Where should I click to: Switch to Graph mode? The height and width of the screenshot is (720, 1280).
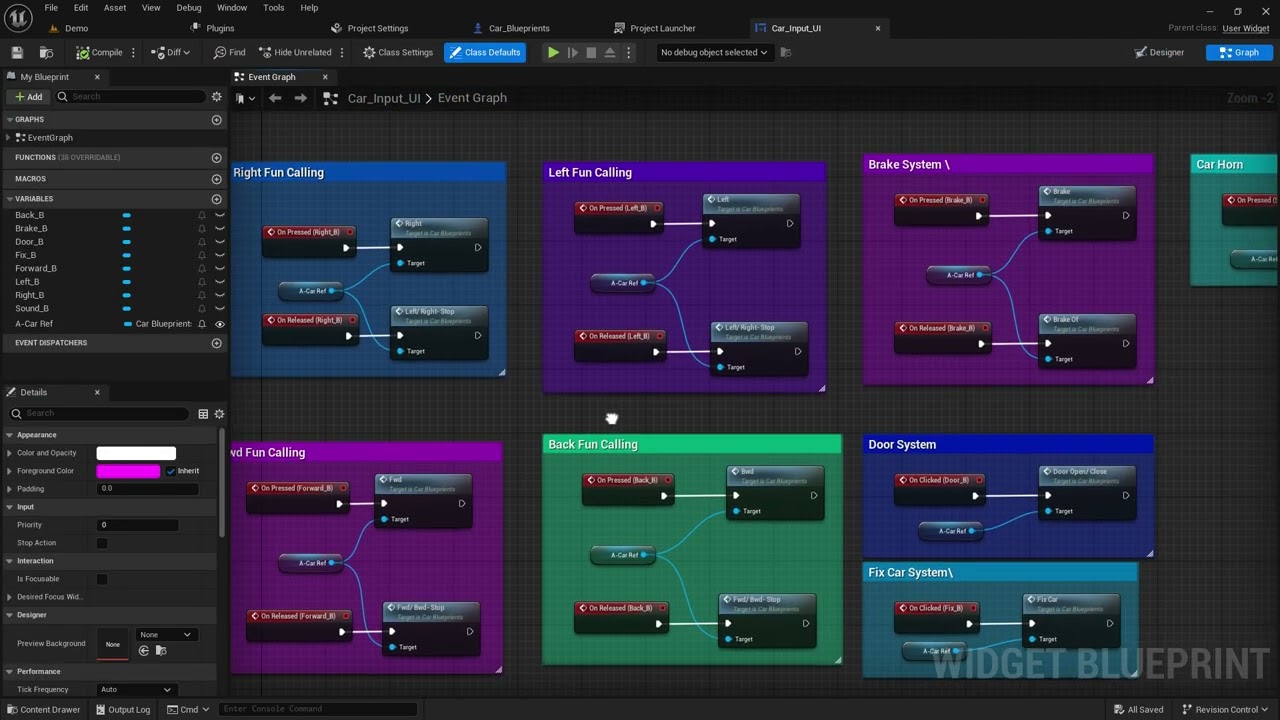click(x=1239, y=52)
